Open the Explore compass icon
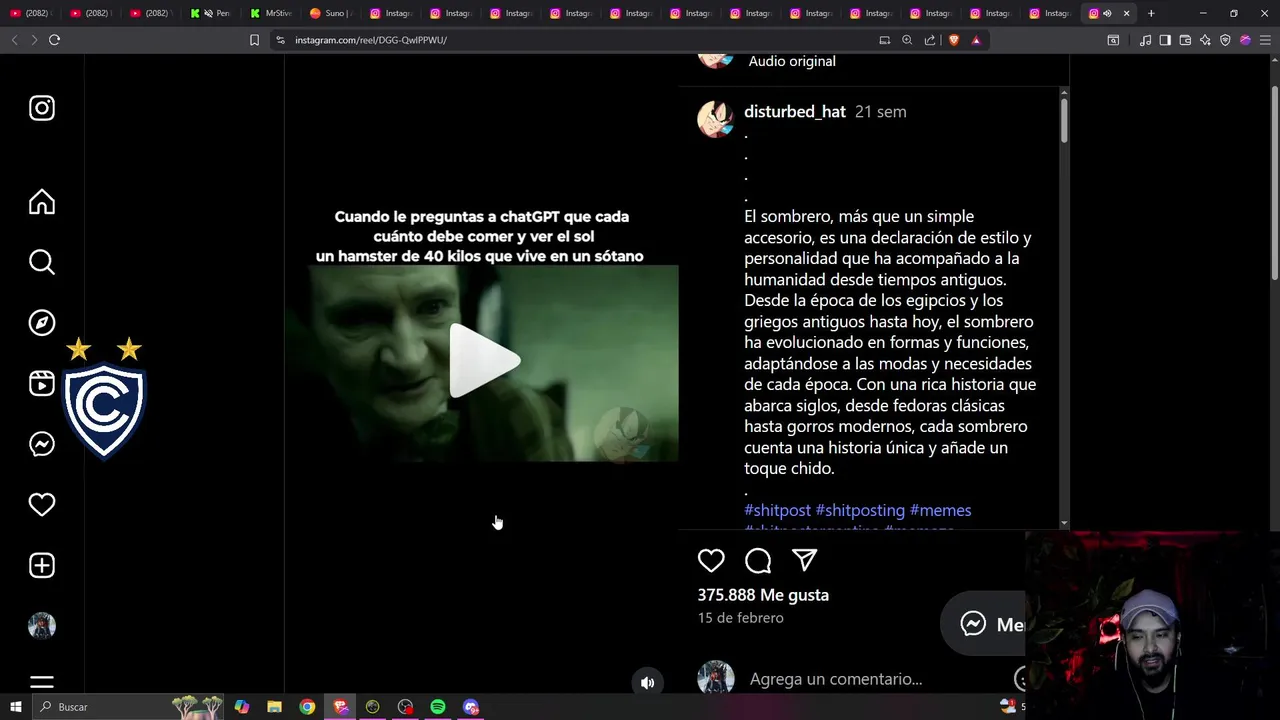This screenshot has height=720, width=1280. (x=42, y=323)
